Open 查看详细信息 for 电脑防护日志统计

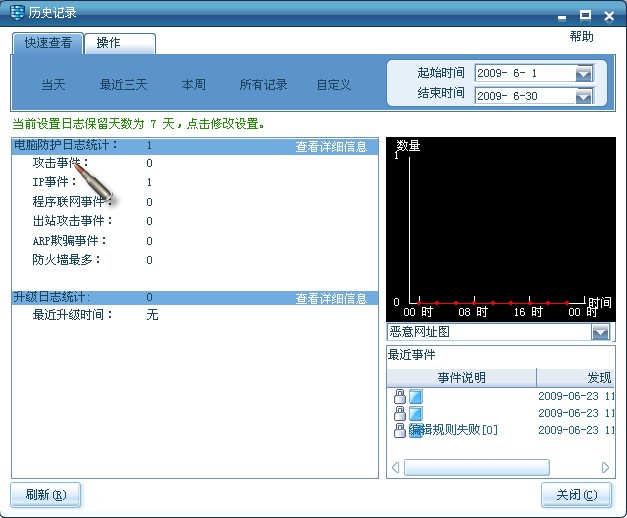click(x=331, y=147)
